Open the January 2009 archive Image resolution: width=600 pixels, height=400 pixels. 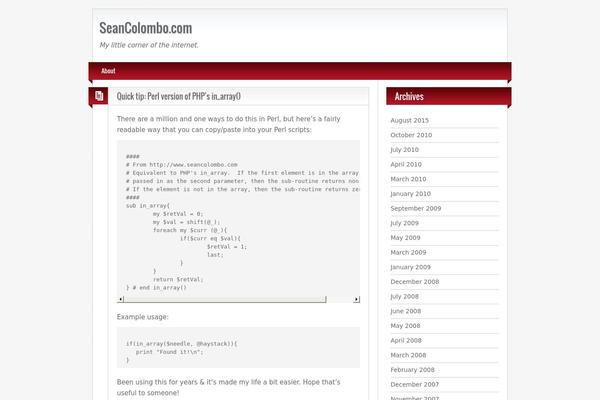coord(411,267)
